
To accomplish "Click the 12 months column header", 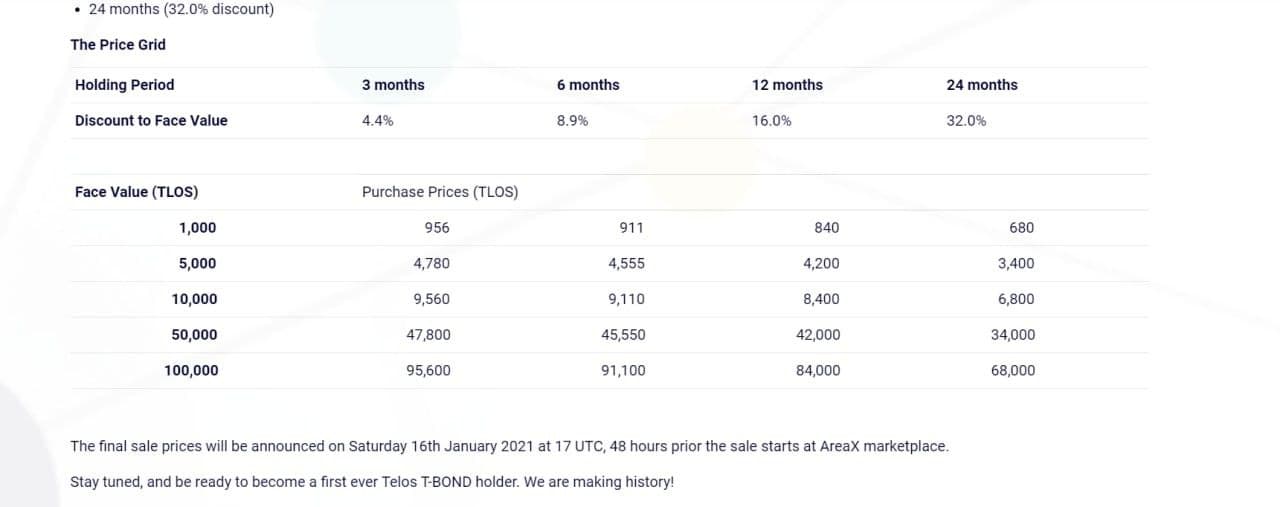I will coord(787,85).
